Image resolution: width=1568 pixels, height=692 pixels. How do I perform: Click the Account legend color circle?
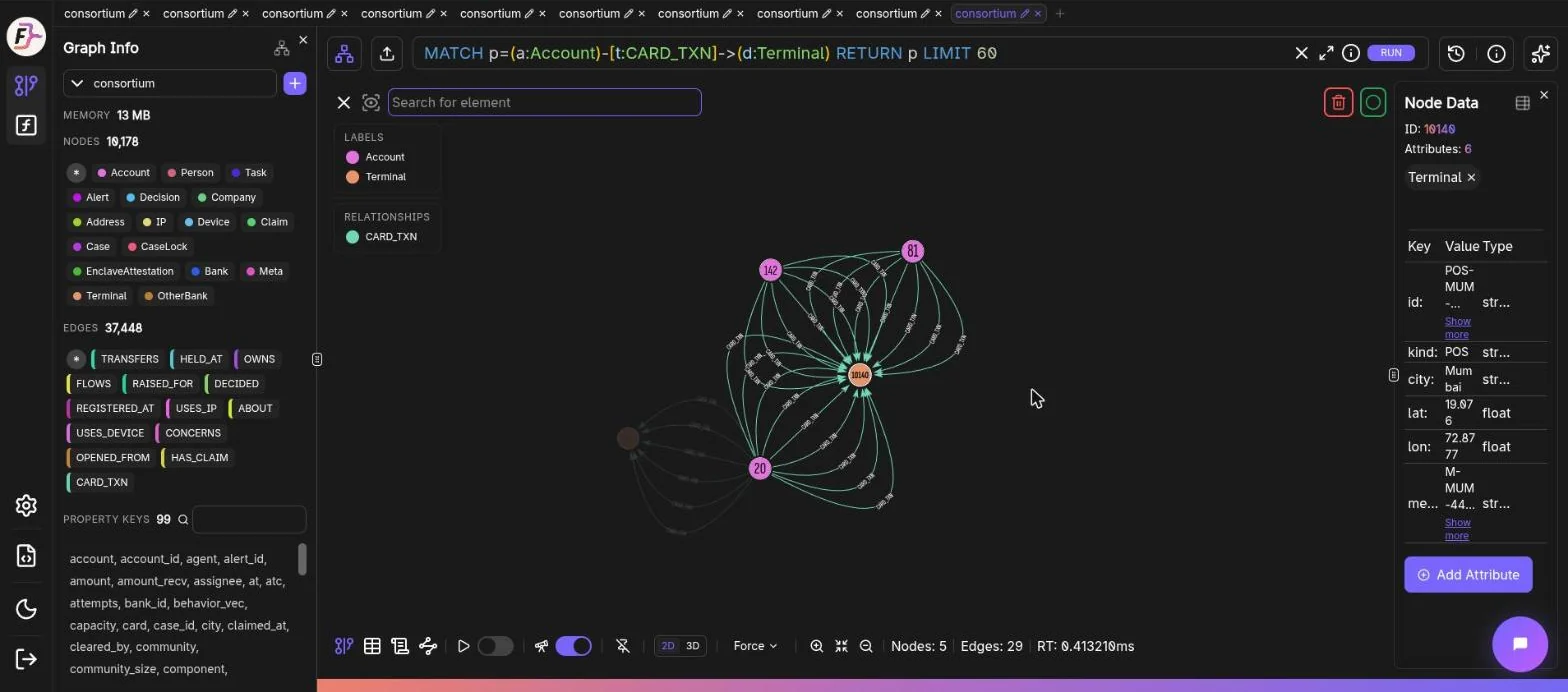tap(352, 157)
